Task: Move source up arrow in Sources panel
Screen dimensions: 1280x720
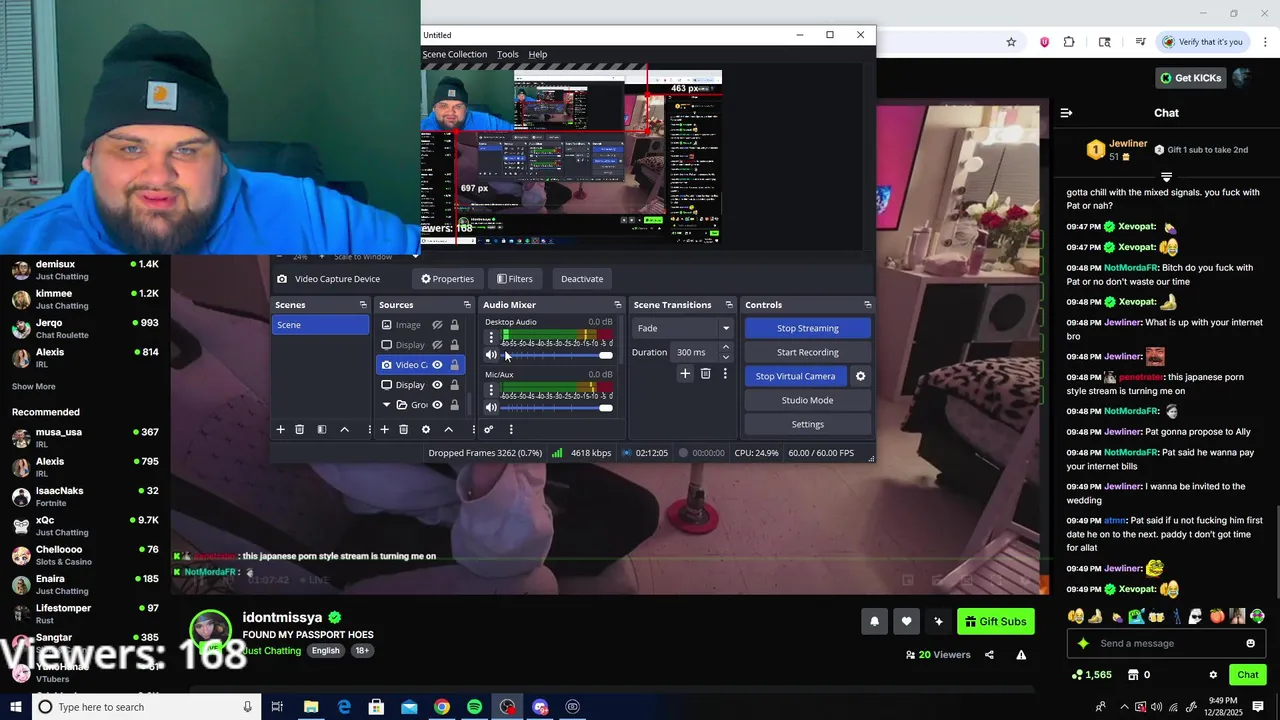Action: click(x=448, y=430)
